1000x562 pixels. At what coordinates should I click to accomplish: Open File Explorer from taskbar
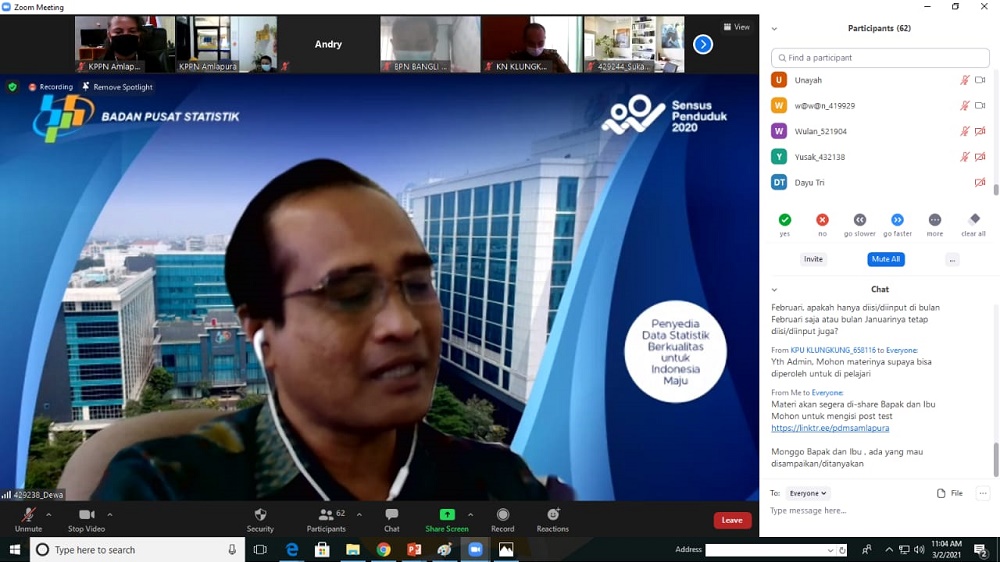pos(353,549)
